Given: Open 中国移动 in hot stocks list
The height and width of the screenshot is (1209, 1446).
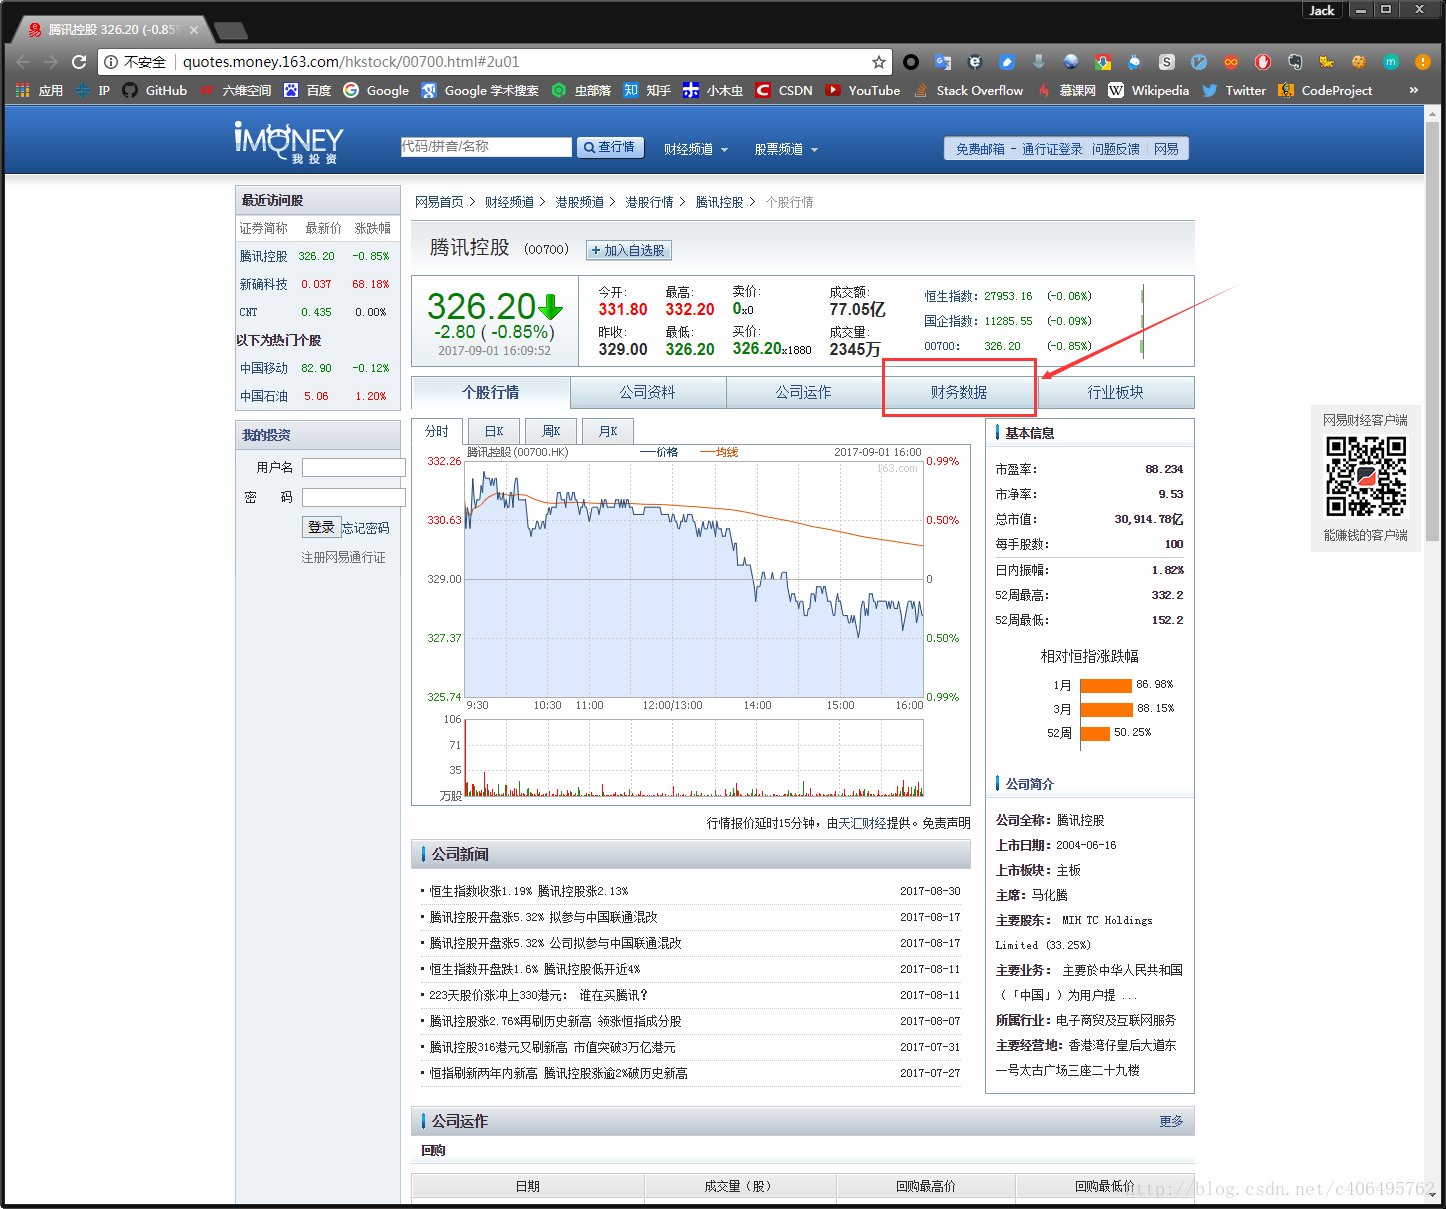Looking at the screenshot, I should [264, 368].
